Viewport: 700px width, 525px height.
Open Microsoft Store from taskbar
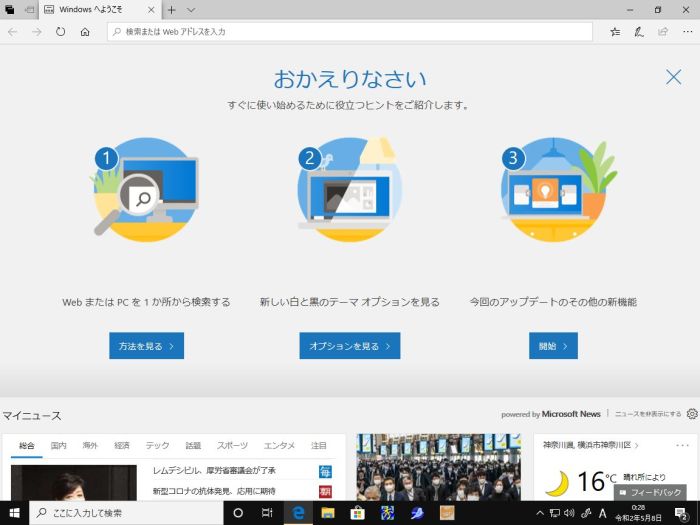click(357, 513)
